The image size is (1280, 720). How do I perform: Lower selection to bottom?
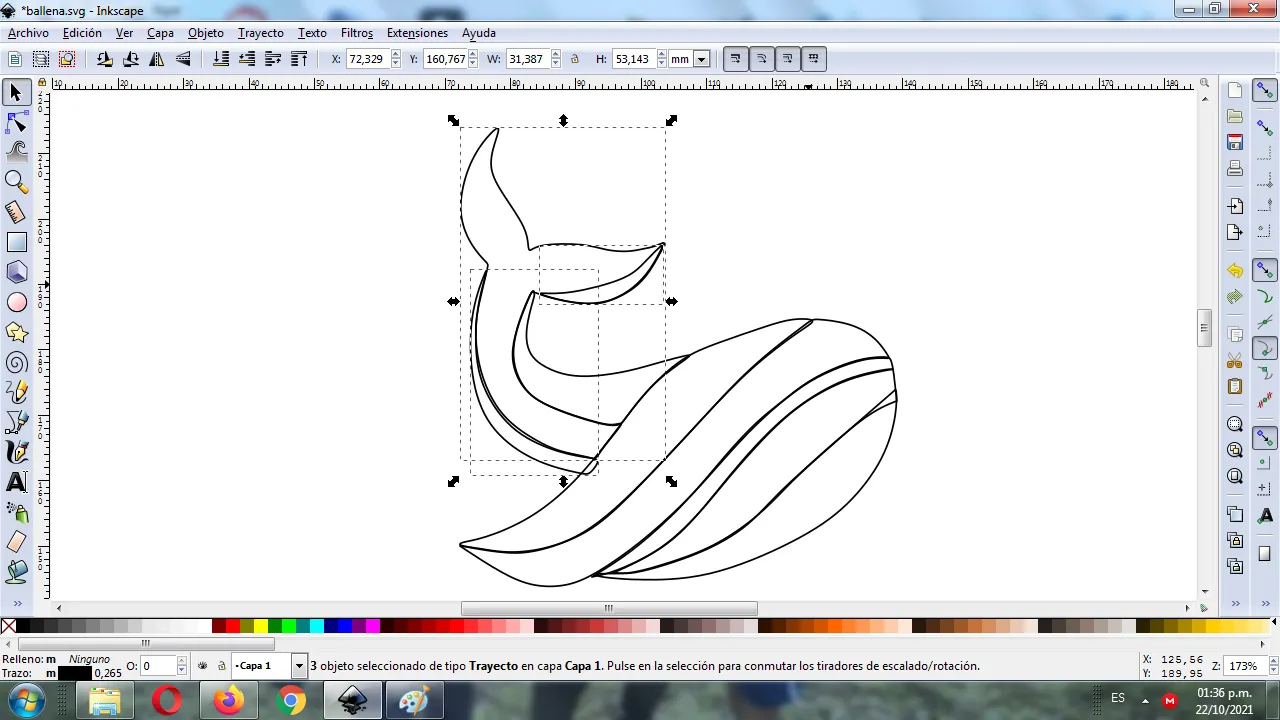coord(221,59)
